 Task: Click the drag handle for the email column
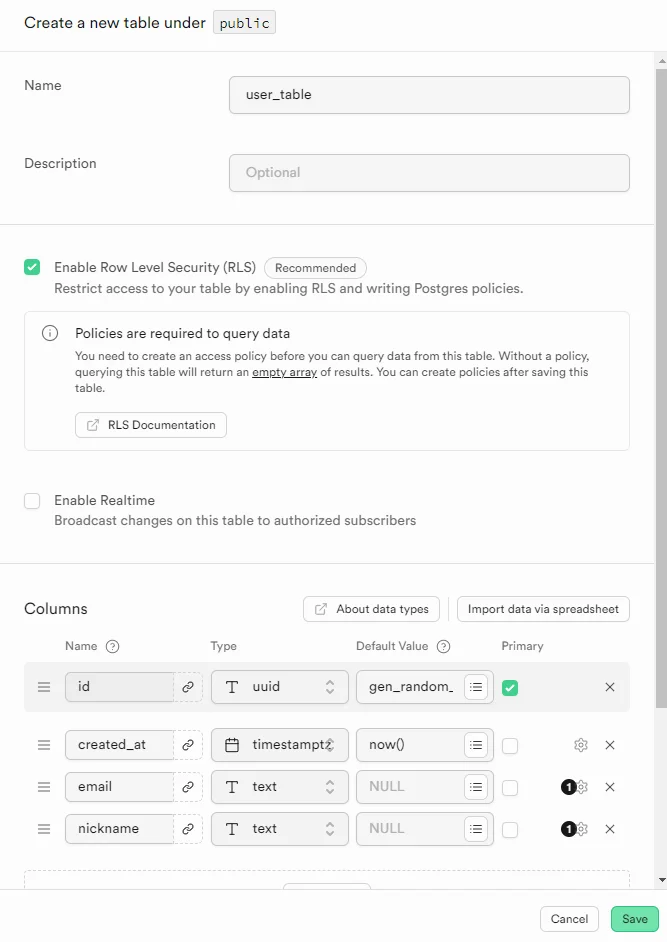44,787
